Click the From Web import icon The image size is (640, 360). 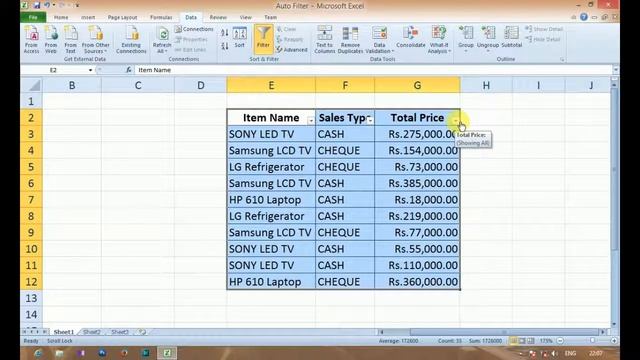51,40
